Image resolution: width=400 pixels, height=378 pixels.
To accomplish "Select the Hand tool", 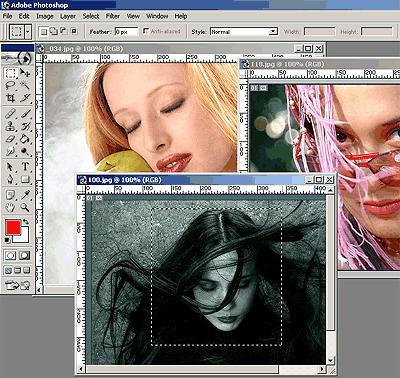I will point(11,207).
